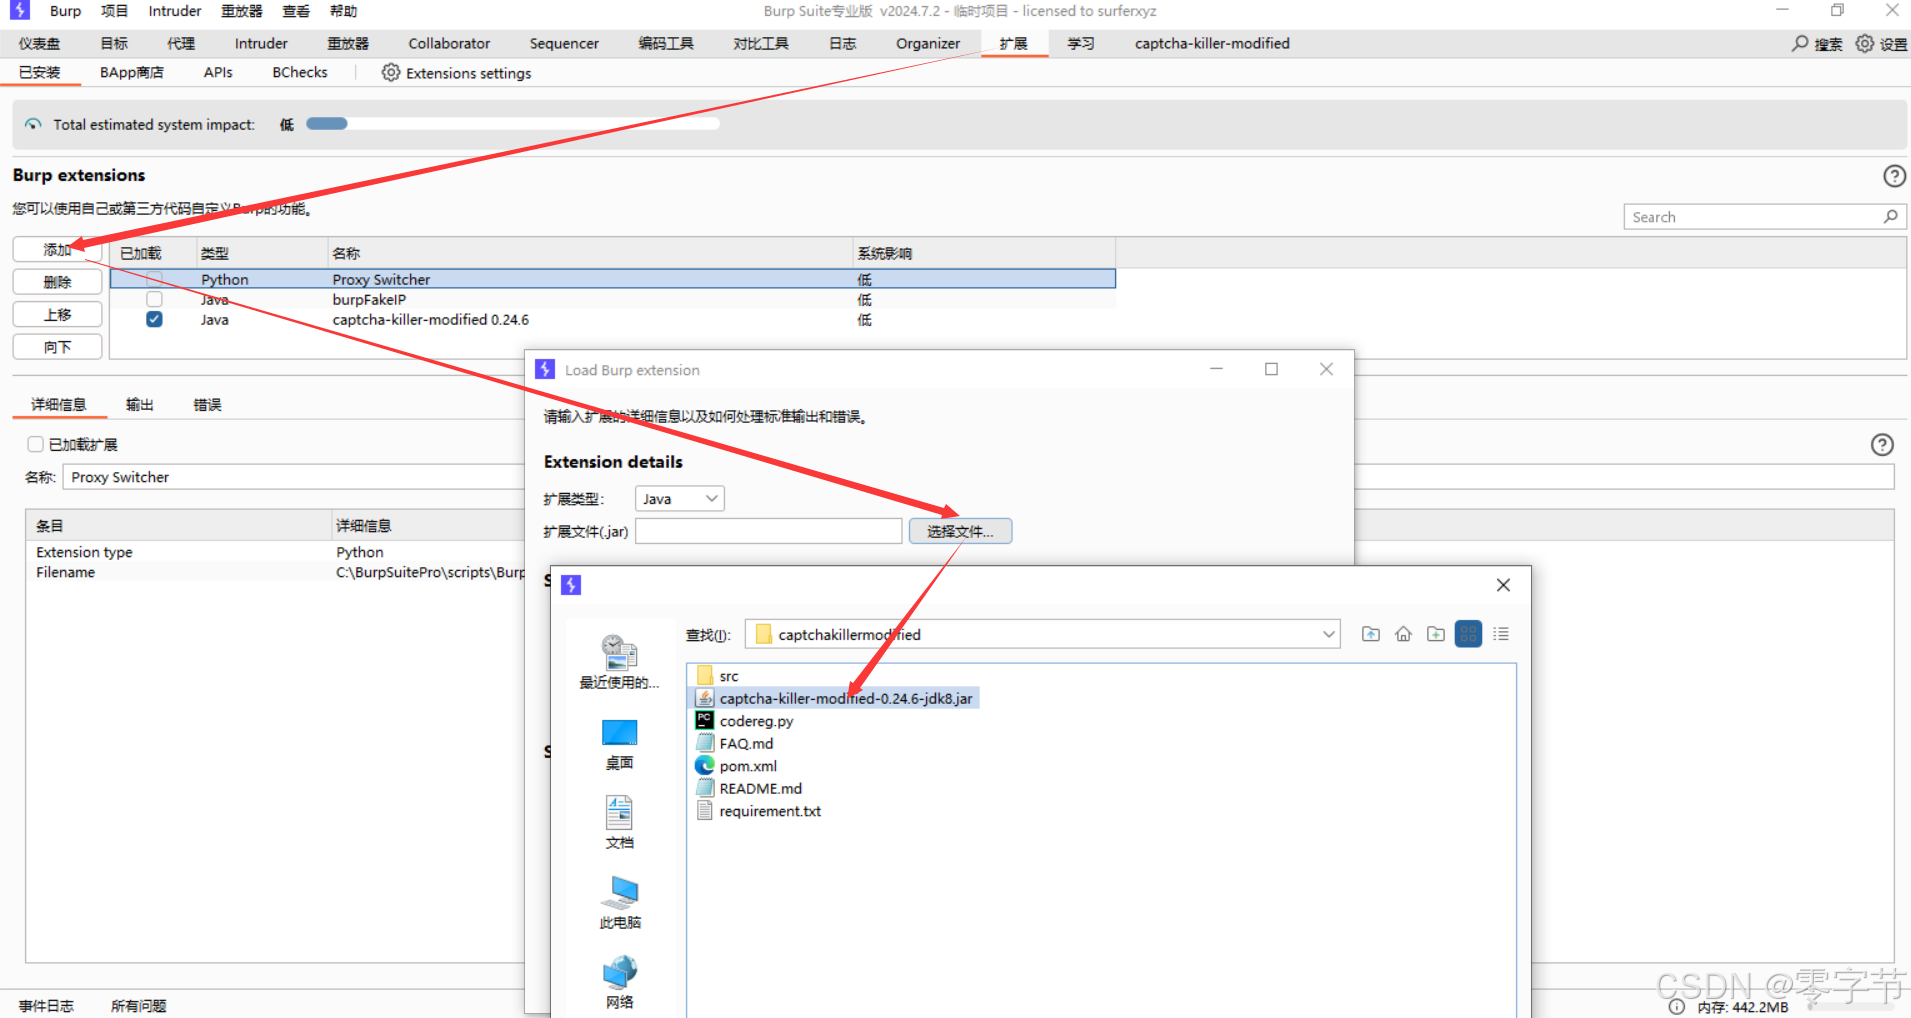Click magnifier icon in extensions Search box
The width and height of the screenshot is (1911, 1018).
coord(1890,217)
